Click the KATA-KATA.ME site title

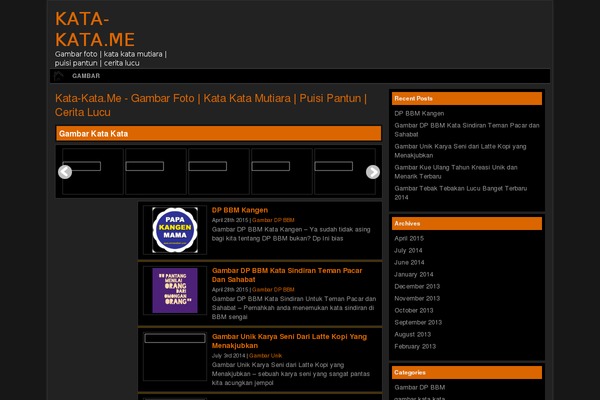pyautogui.click(x=95, y=29)
